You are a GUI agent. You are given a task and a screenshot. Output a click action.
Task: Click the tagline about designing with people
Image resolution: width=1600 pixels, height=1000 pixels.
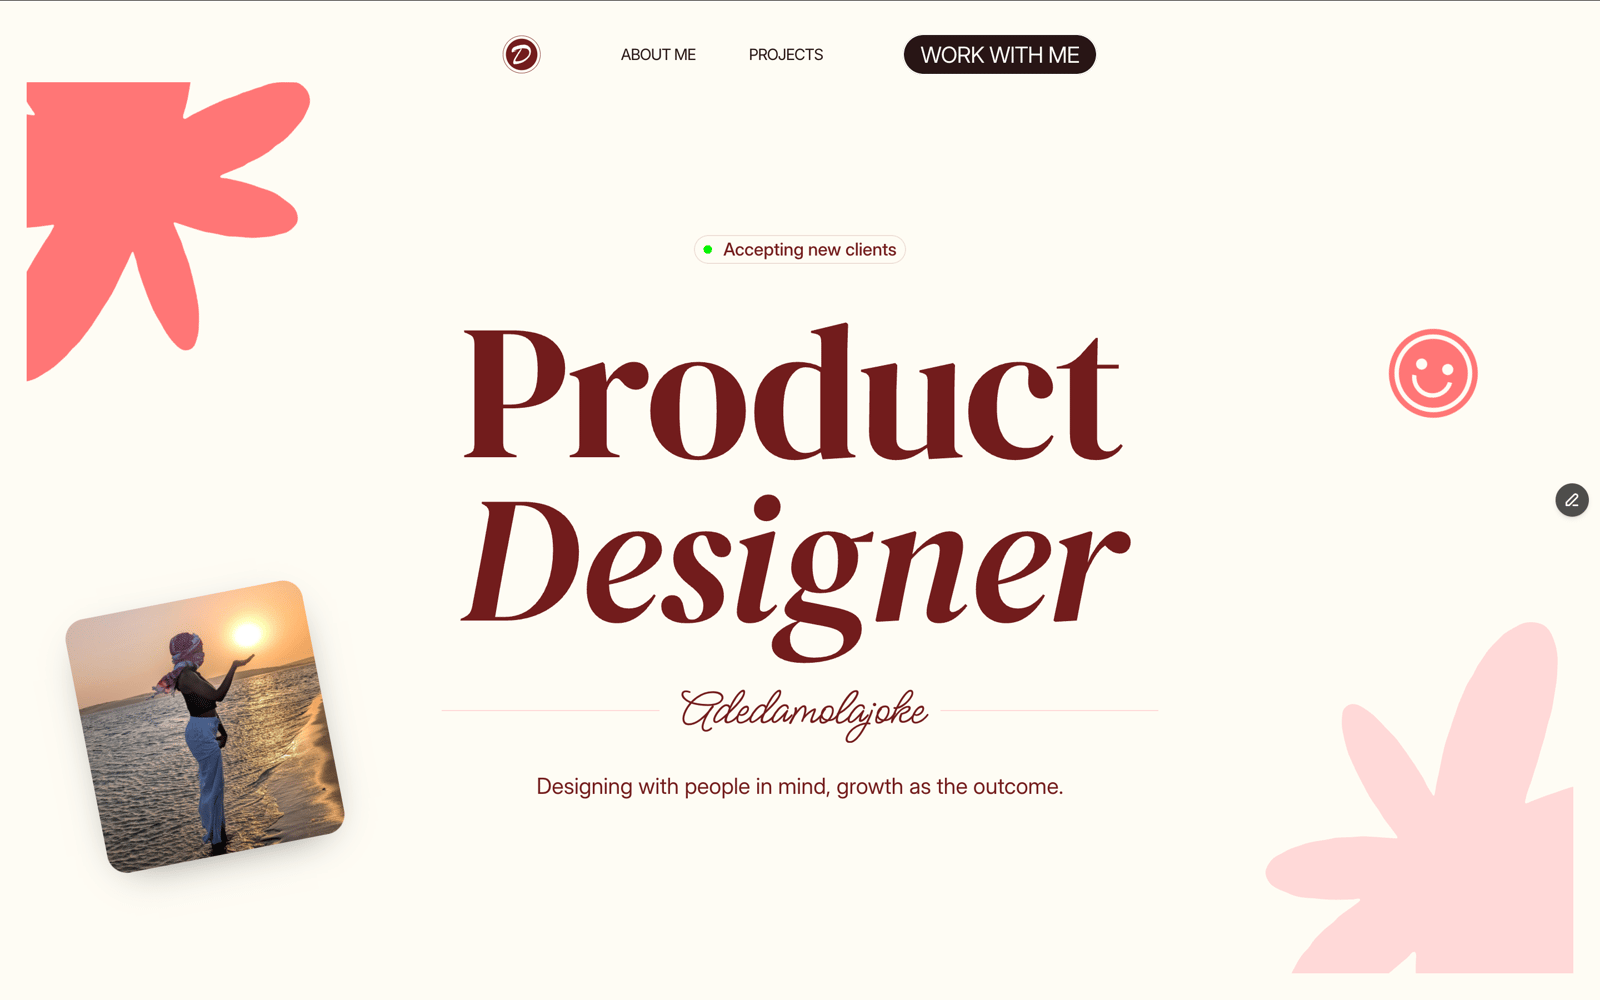coord(800,787)
